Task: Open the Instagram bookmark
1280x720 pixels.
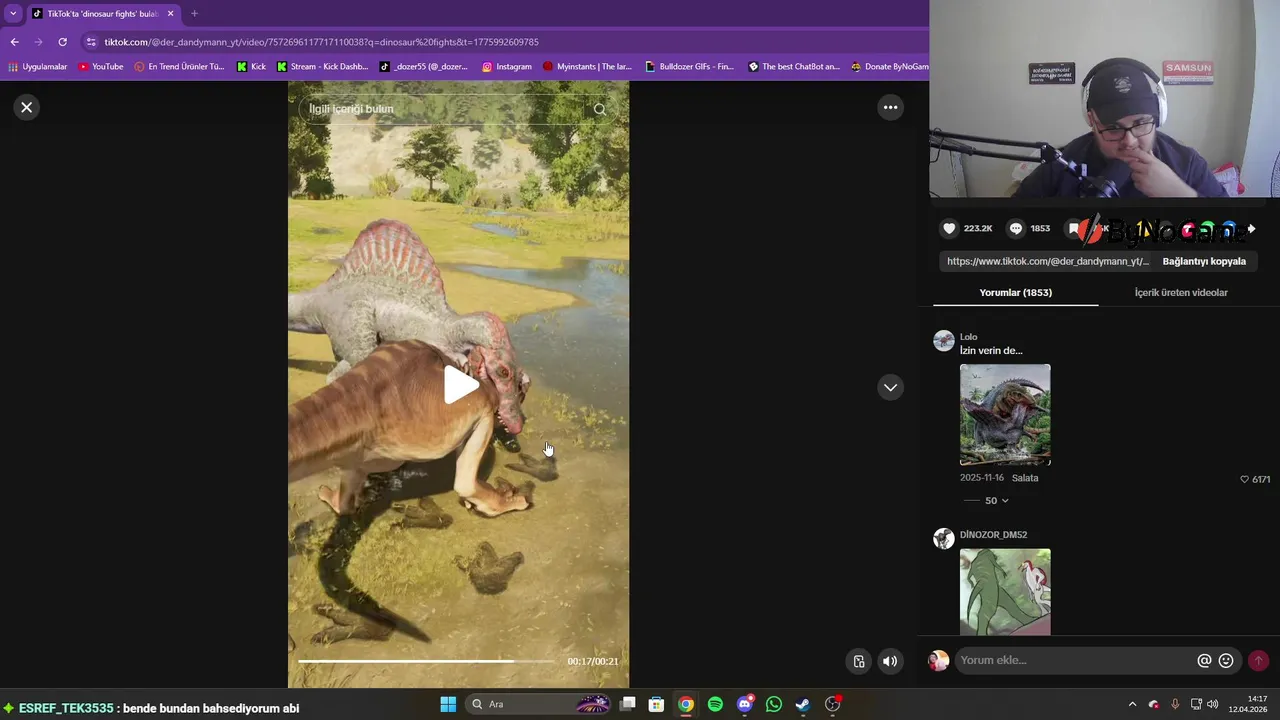Action: 506,67
